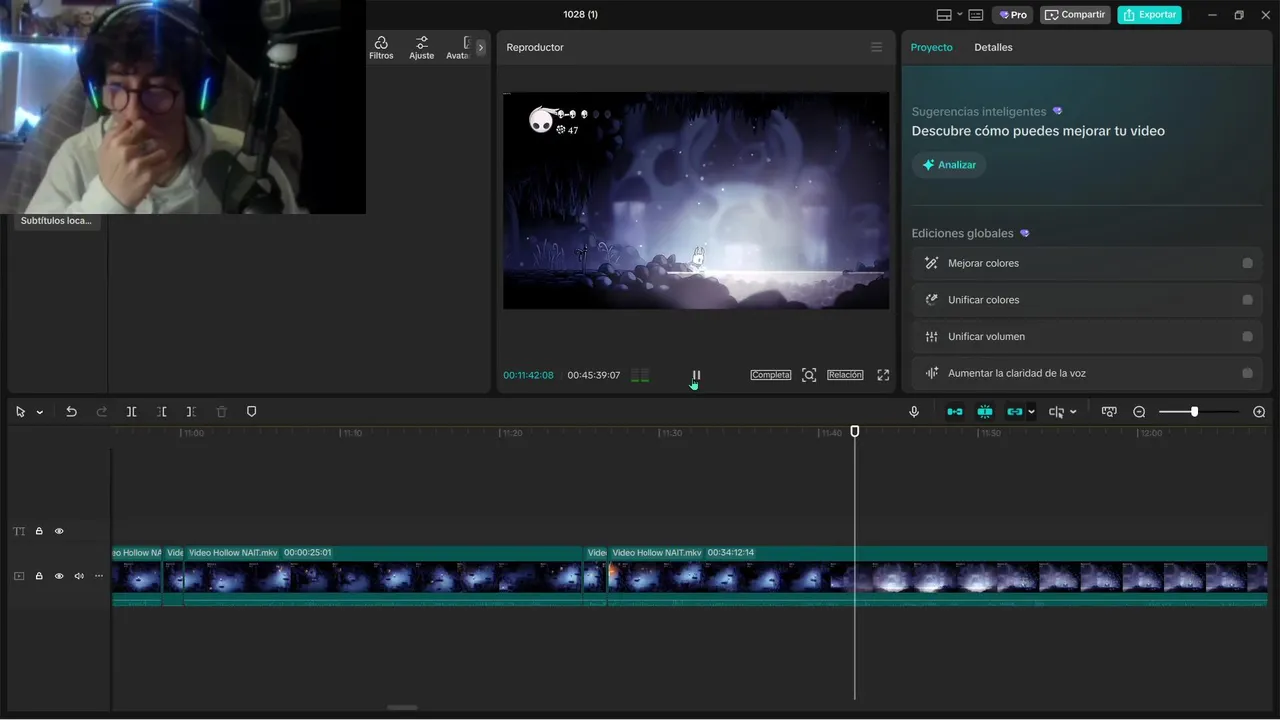Start voiceover recording with the microphone icon

[x=914, y=412]
